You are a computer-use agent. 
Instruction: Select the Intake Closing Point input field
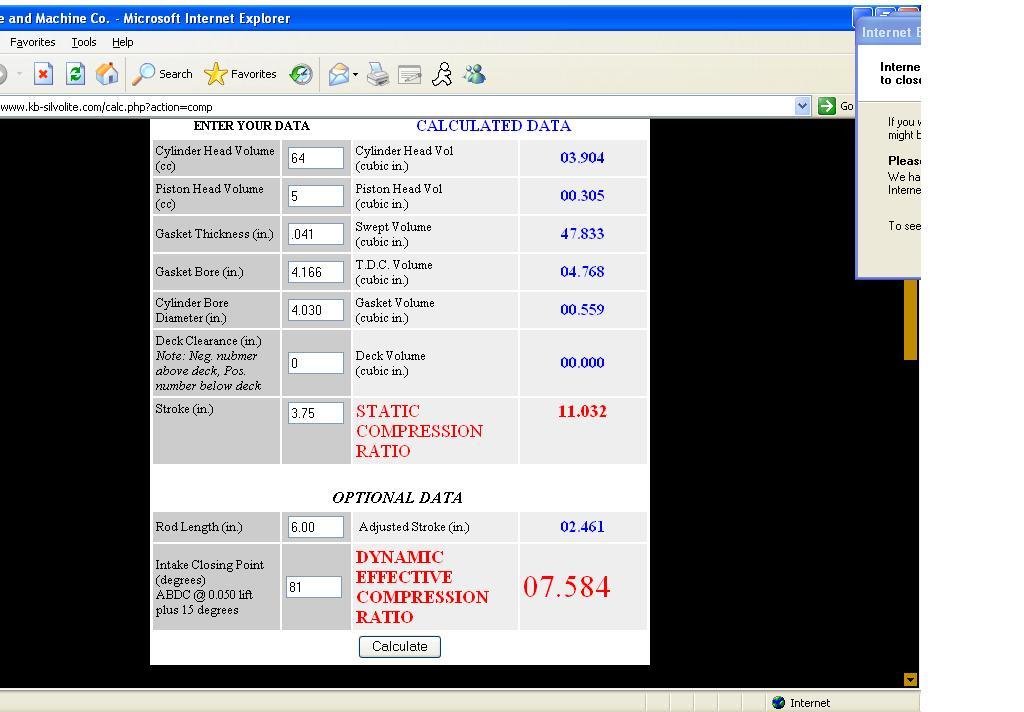[314, 587]
